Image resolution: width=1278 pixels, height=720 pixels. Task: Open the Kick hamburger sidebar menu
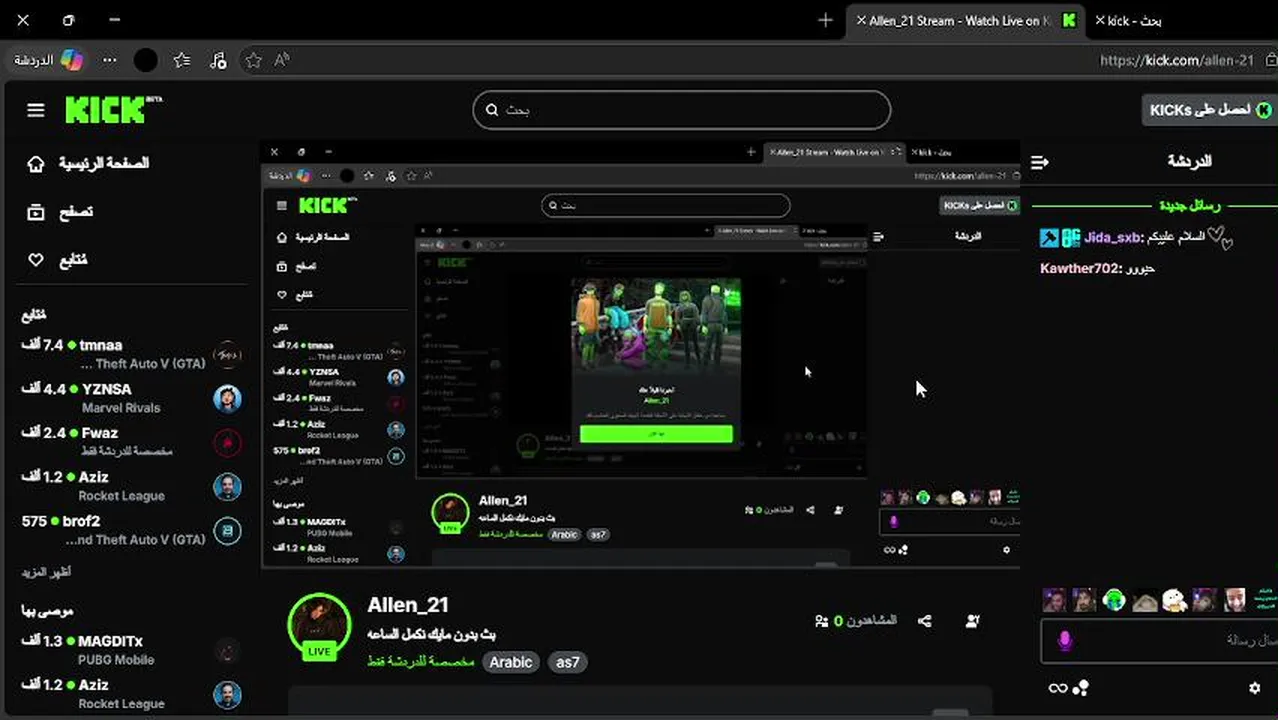point(36,111)
